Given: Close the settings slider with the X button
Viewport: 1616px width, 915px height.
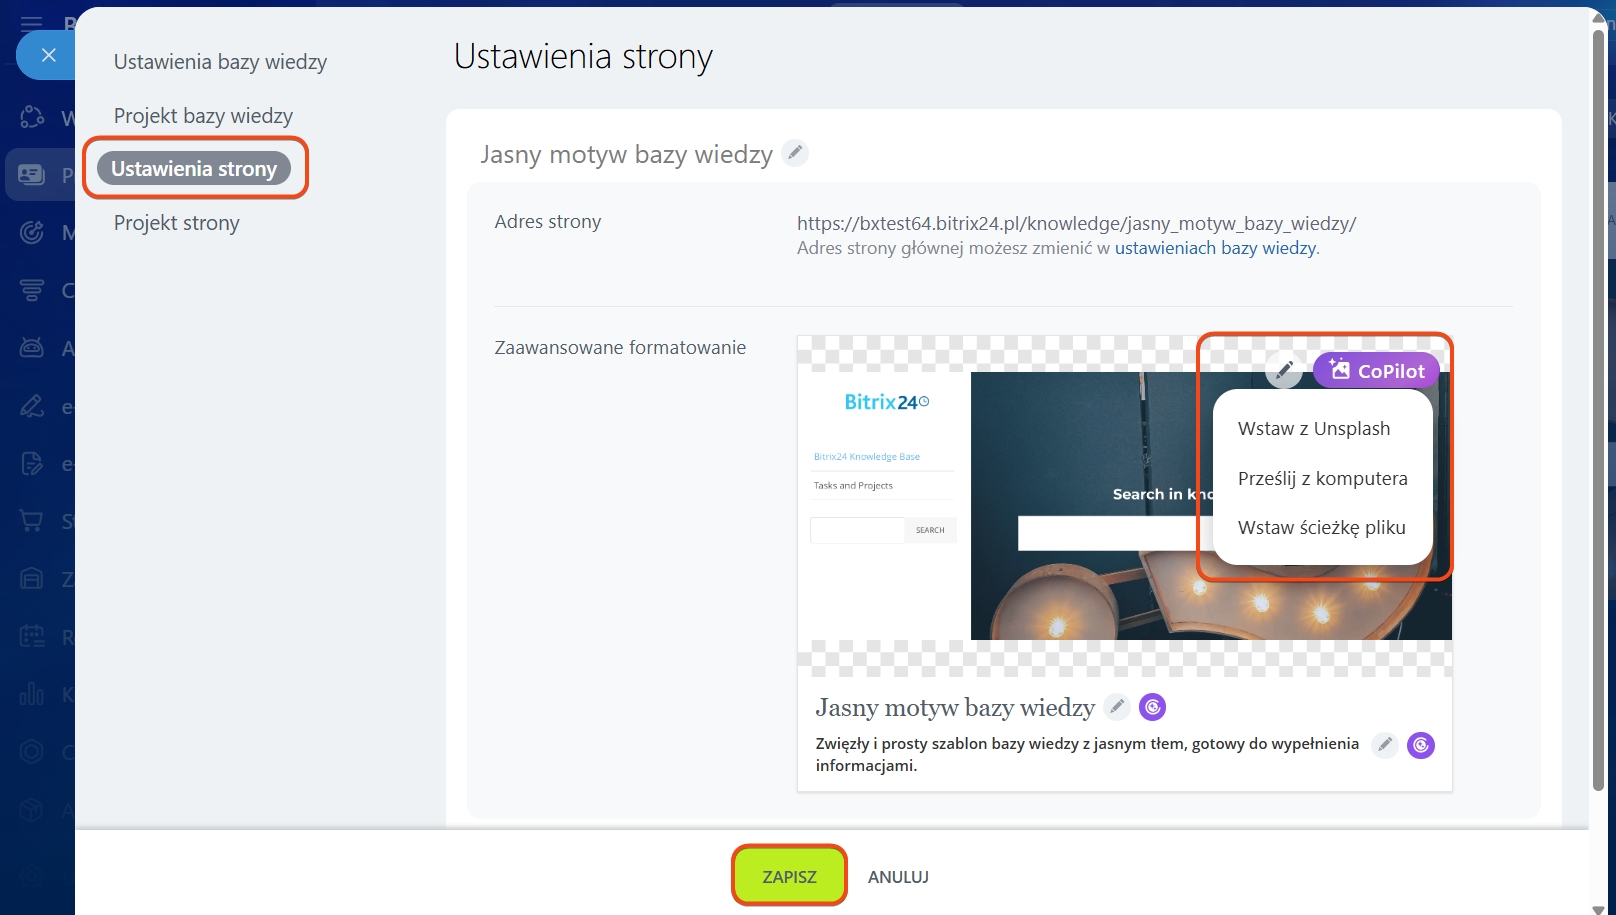Looking at the screenshot, I should pyautogui.click(x=48, y=55).
